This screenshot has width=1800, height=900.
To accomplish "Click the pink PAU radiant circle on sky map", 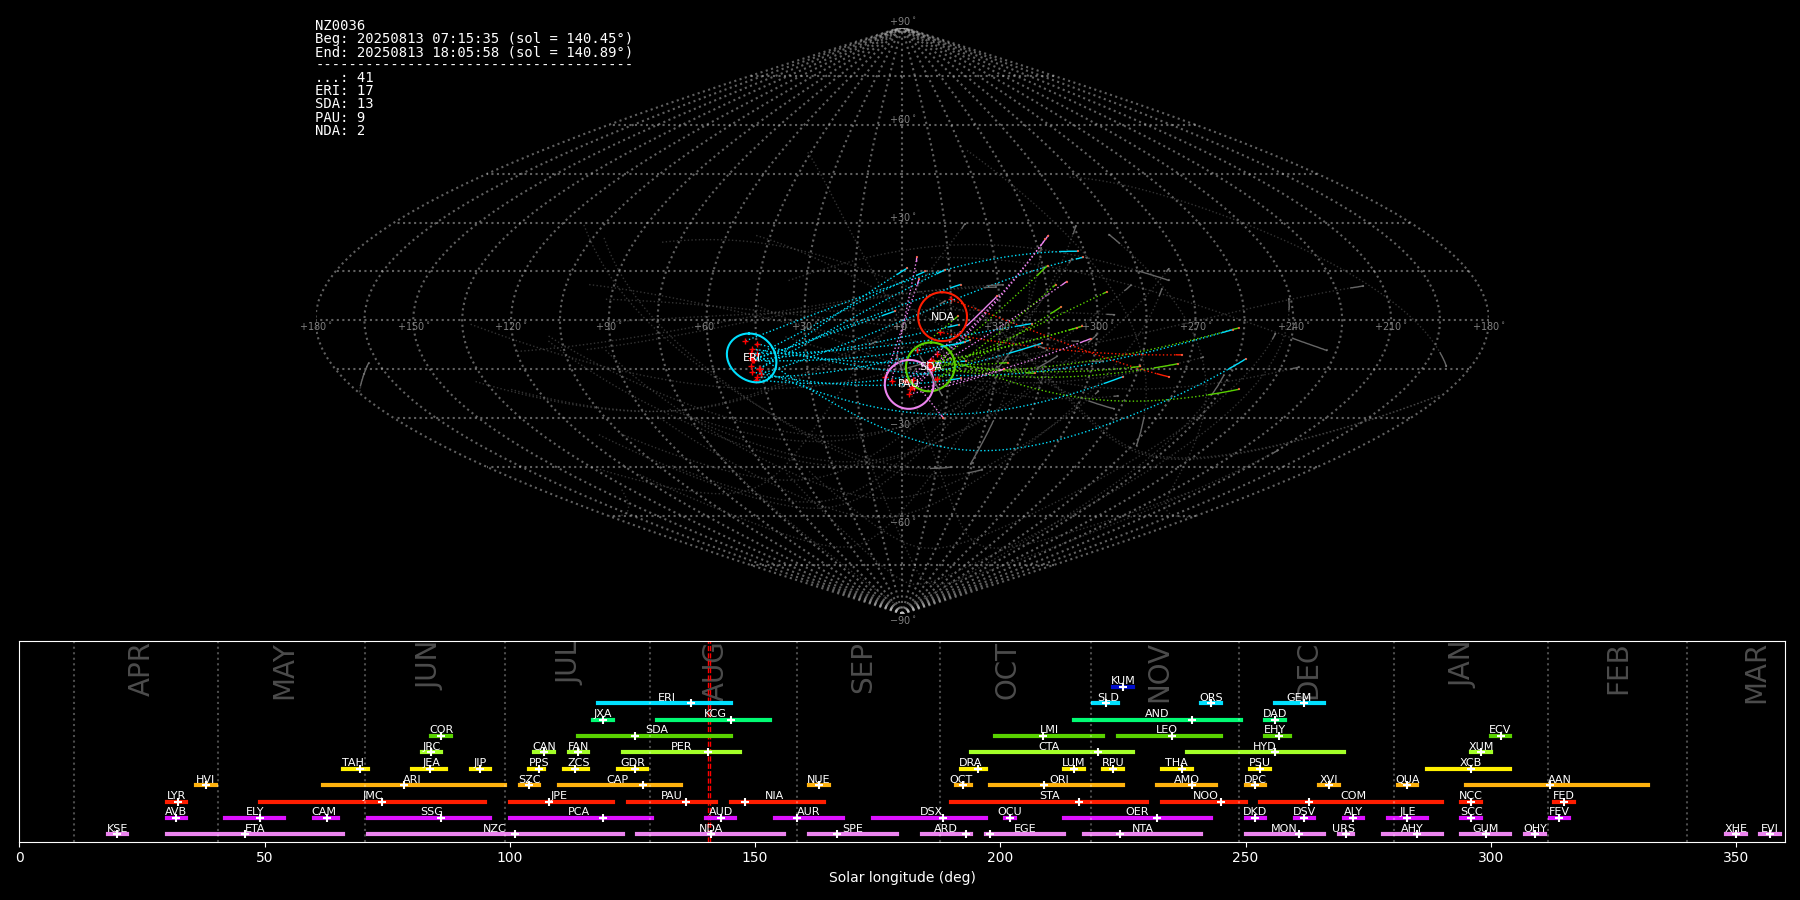I will click(909, 384).
